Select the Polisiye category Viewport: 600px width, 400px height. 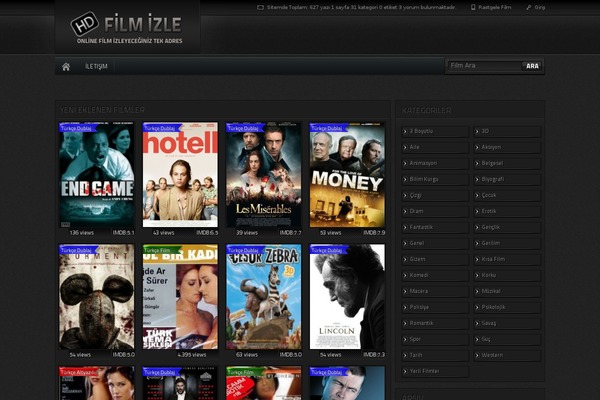point(435,308)
